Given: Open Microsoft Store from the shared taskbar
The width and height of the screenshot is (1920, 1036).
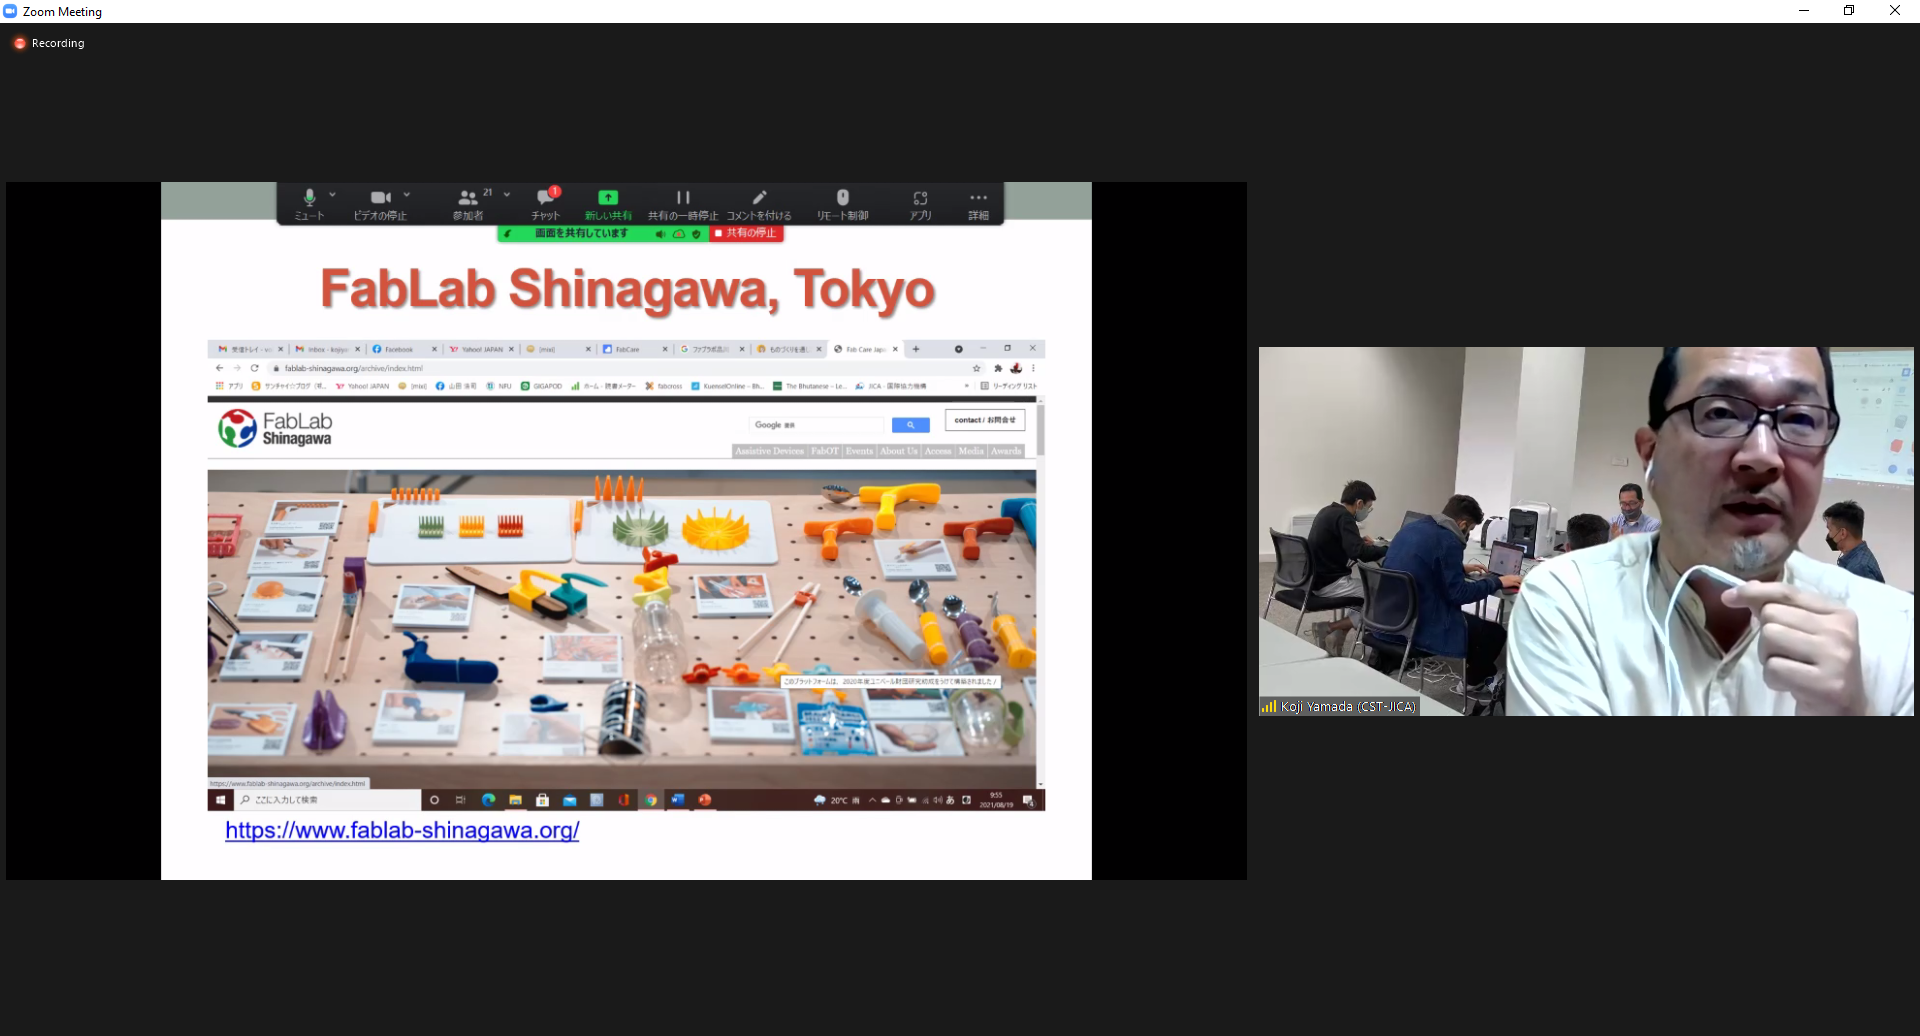Looking at the screenshot, I should point(542,800).
